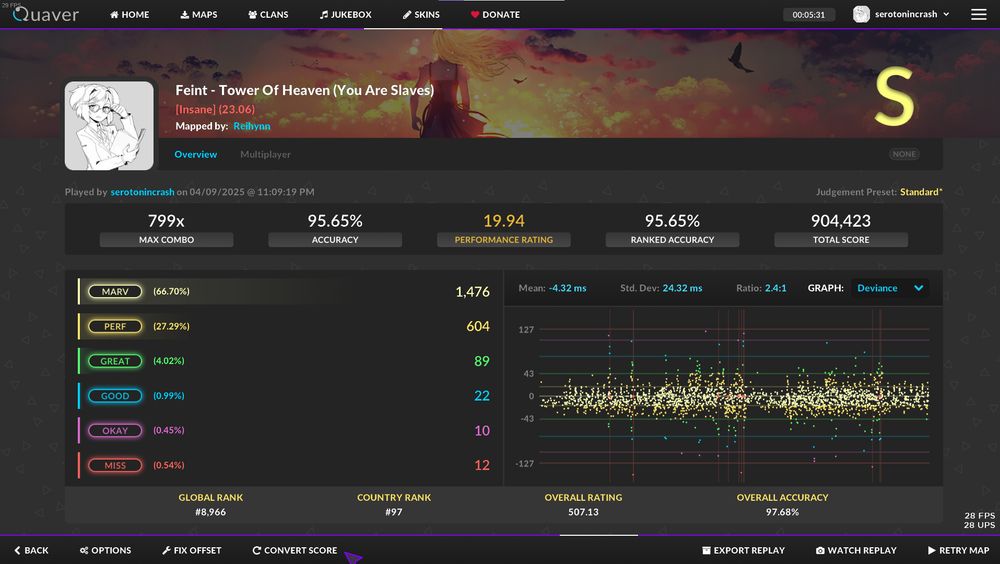Image resolution: width=1000 pixels, height=564 pixels.
Task: Click the NONE modifiers badge
Action: coord(904,154)
